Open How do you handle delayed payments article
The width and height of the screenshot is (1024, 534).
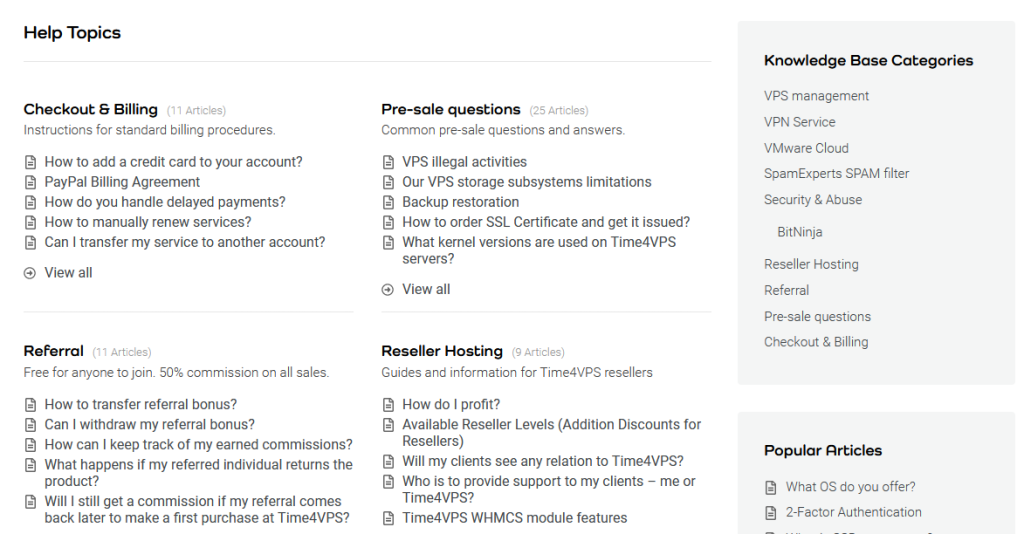165,202
